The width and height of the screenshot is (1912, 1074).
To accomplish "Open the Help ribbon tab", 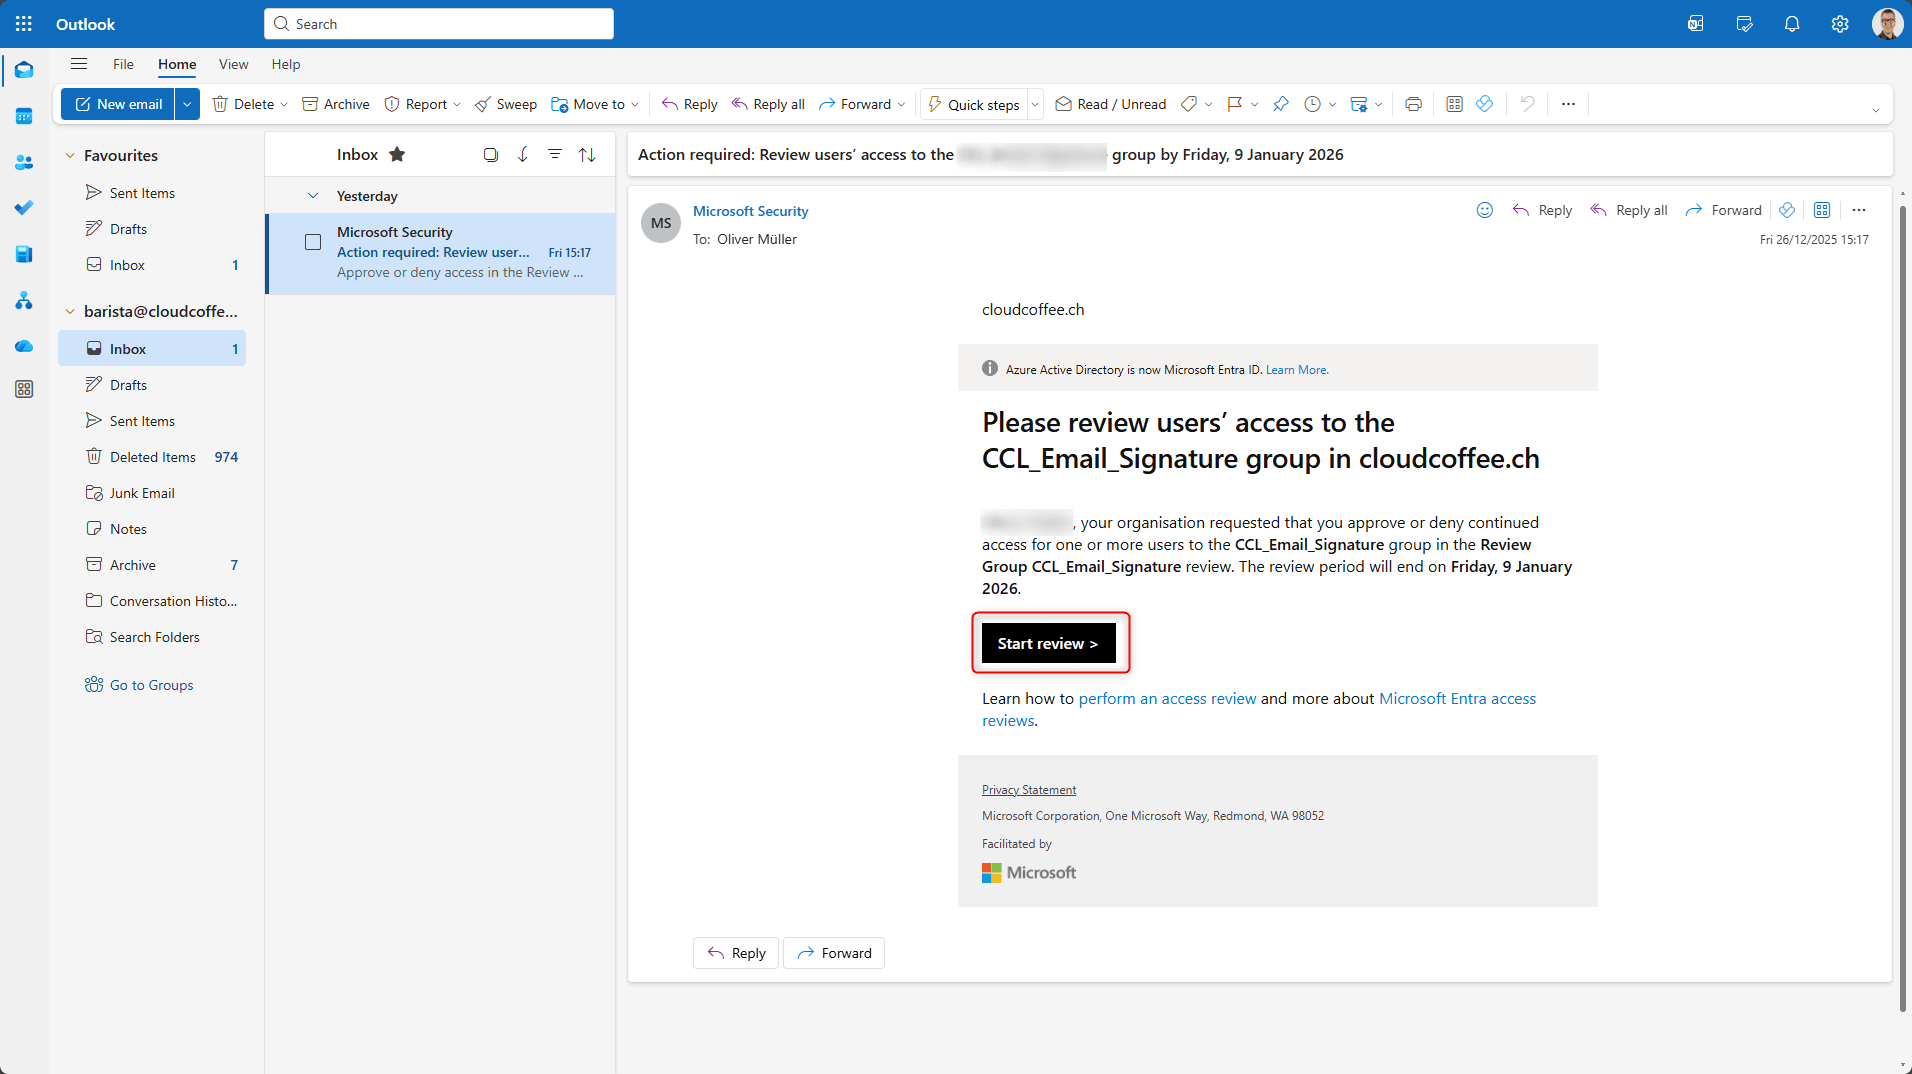I will 285,64.
